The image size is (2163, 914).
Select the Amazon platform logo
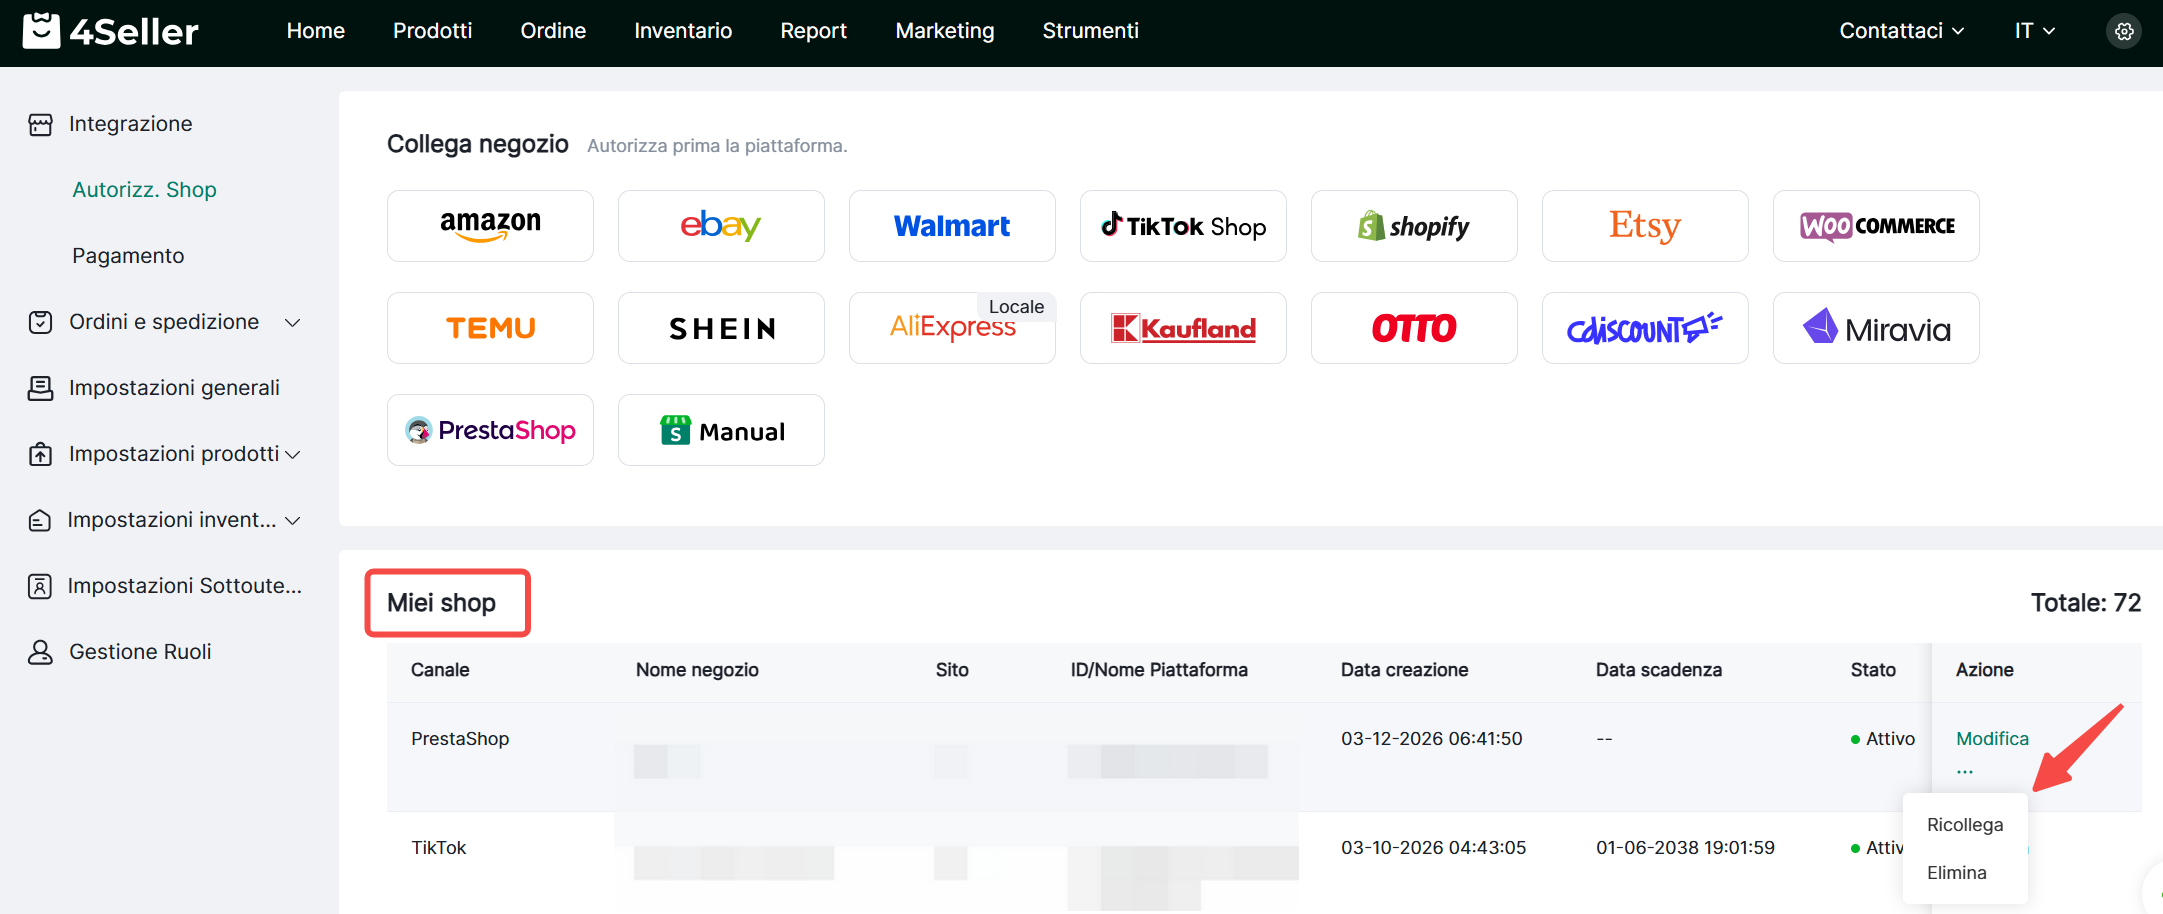pos(490,226)
